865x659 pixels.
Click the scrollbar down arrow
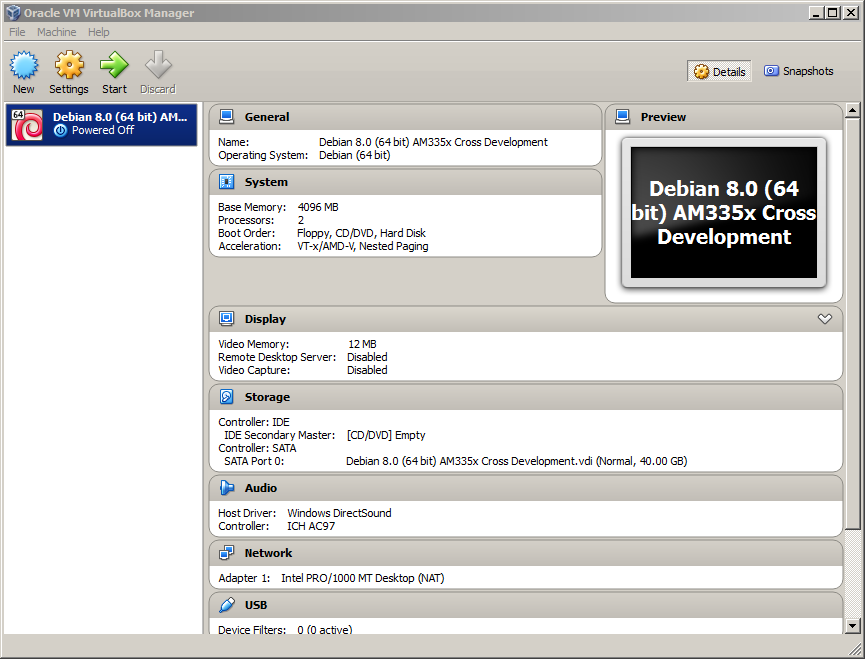point(852,625)
